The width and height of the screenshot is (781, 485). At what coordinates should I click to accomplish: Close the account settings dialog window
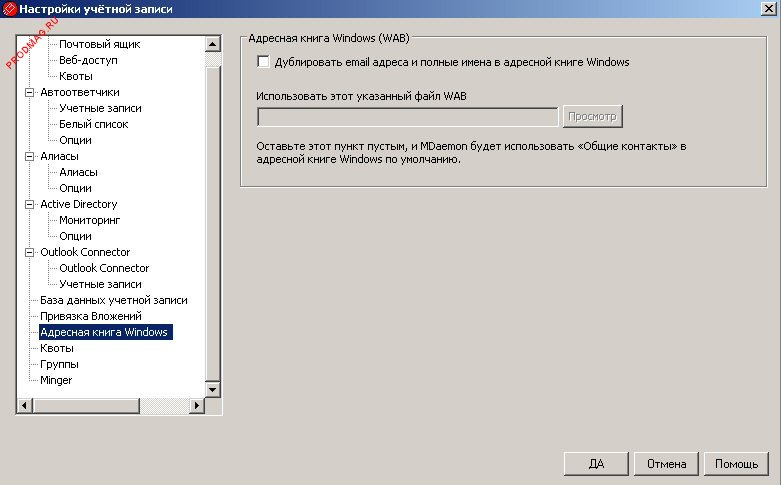[768, 9]
